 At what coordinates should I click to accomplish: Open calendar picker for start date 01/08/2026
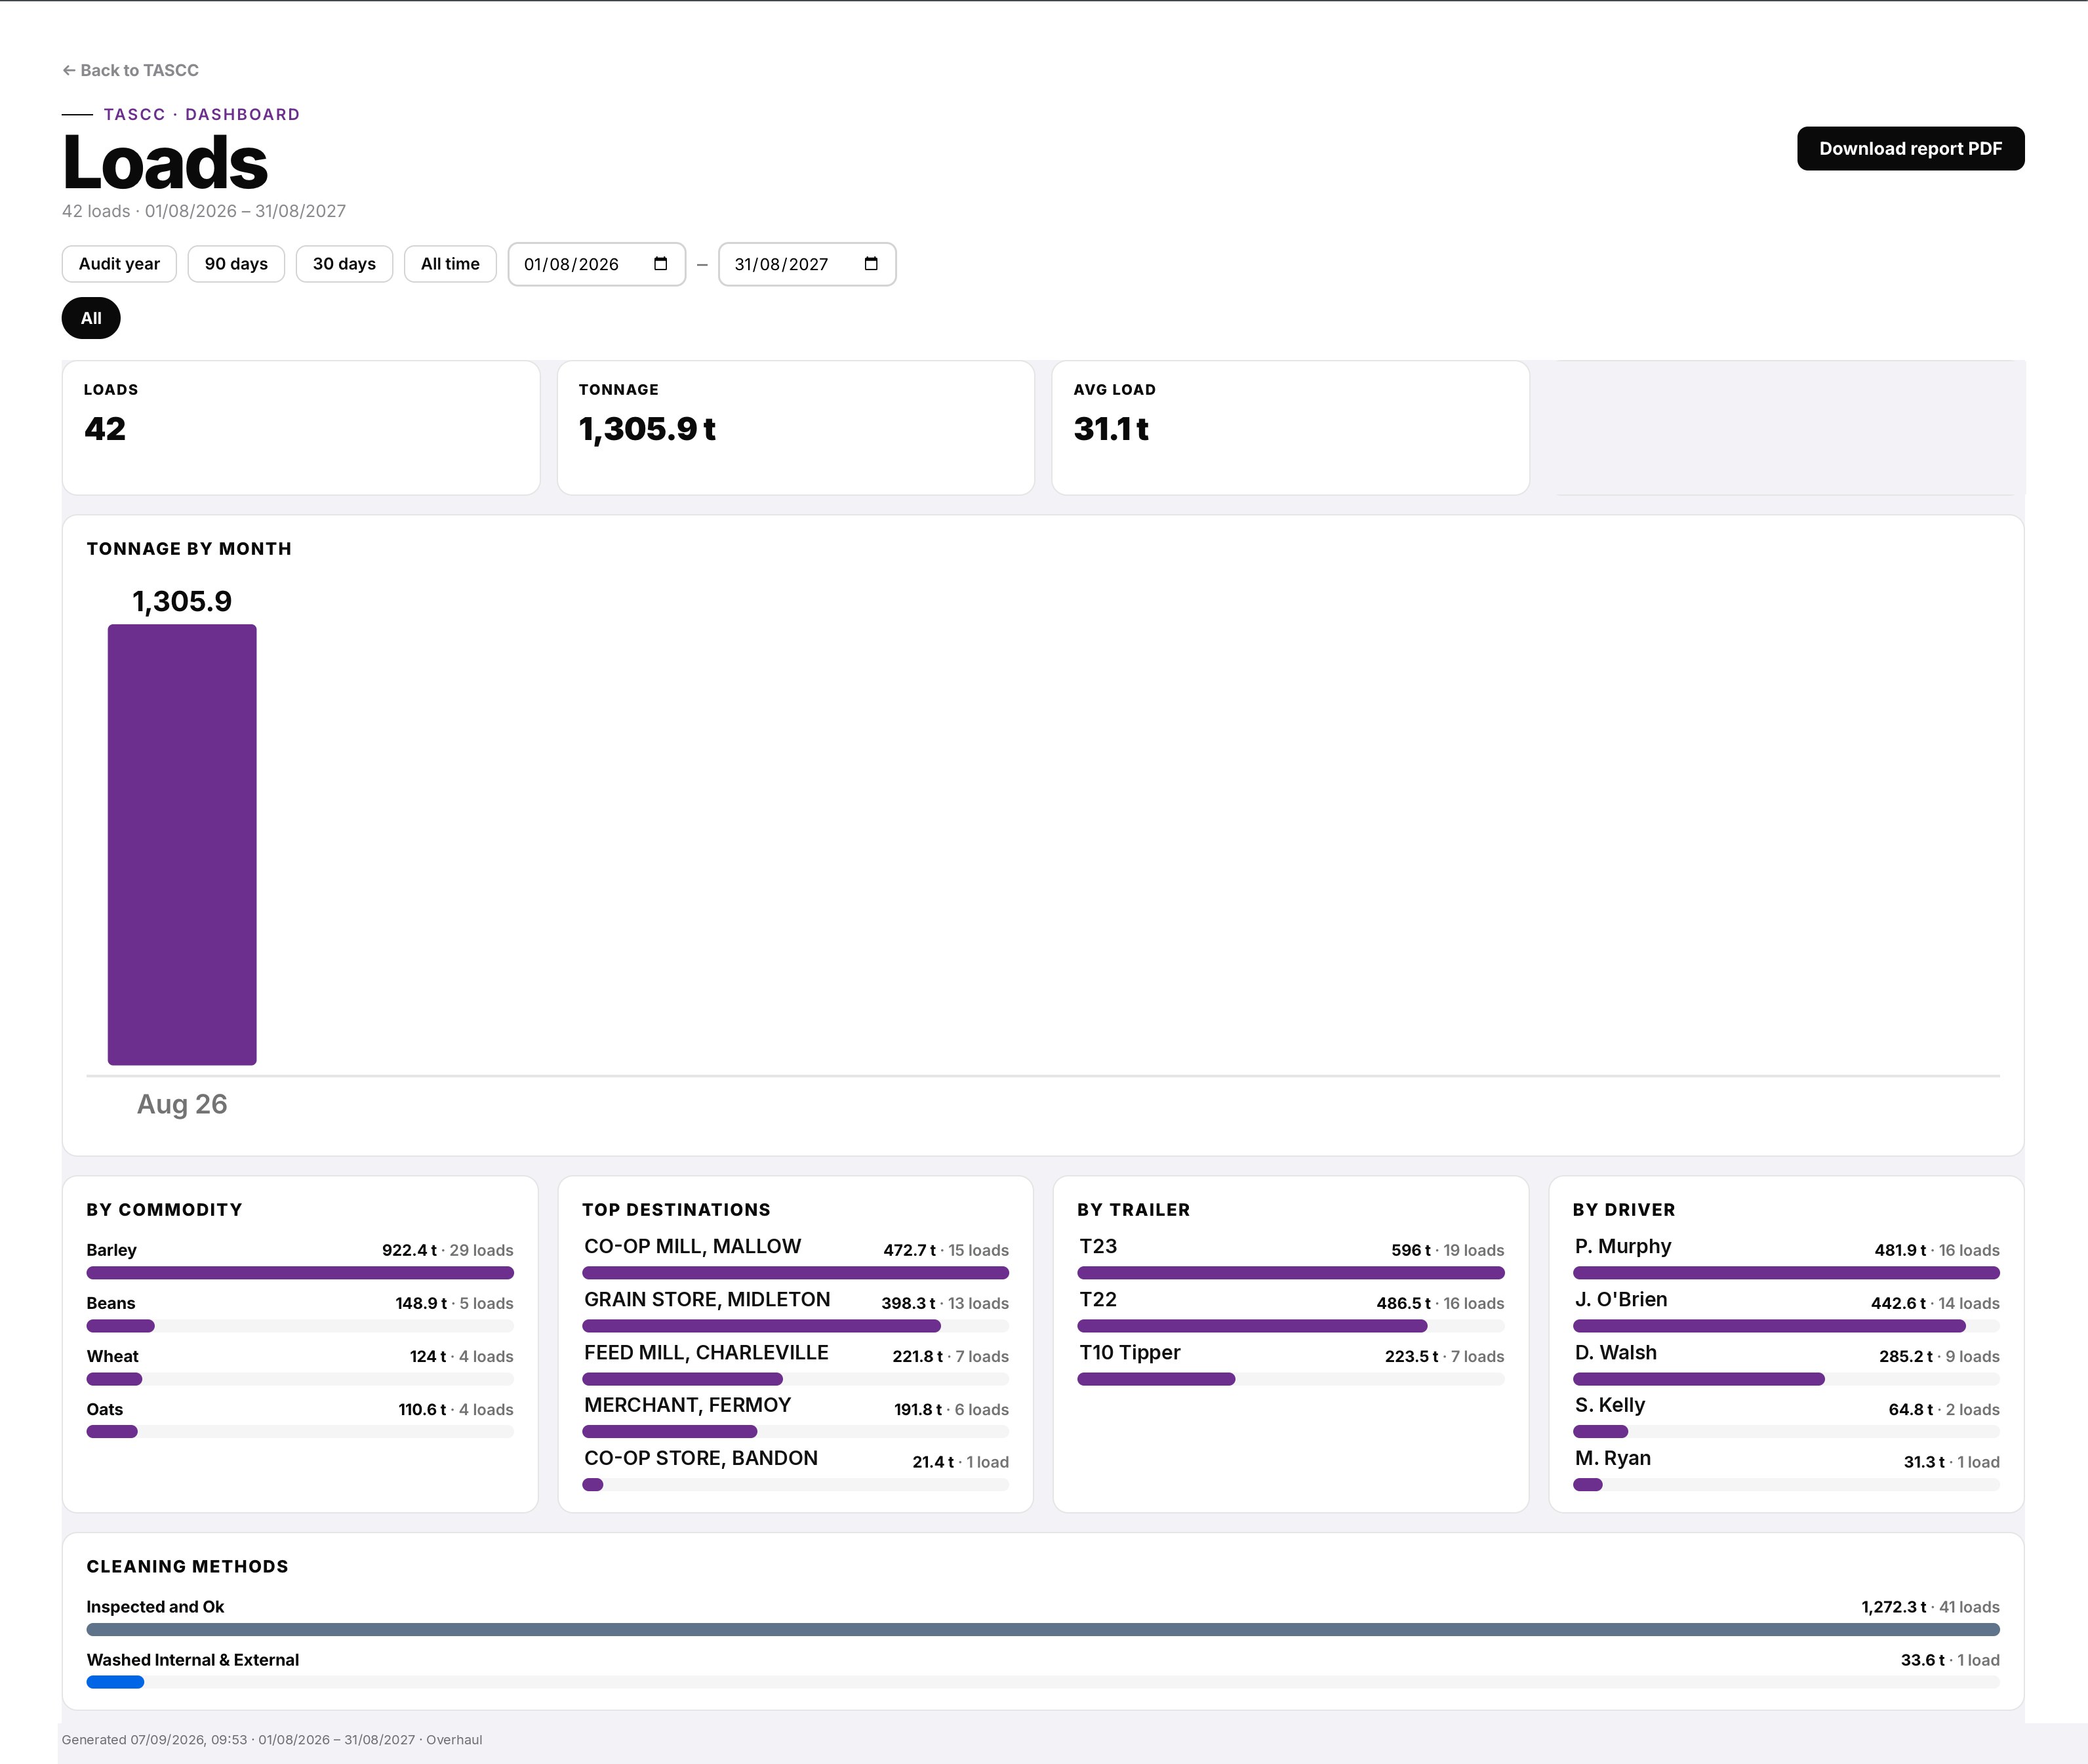click(x=660, y=264)
